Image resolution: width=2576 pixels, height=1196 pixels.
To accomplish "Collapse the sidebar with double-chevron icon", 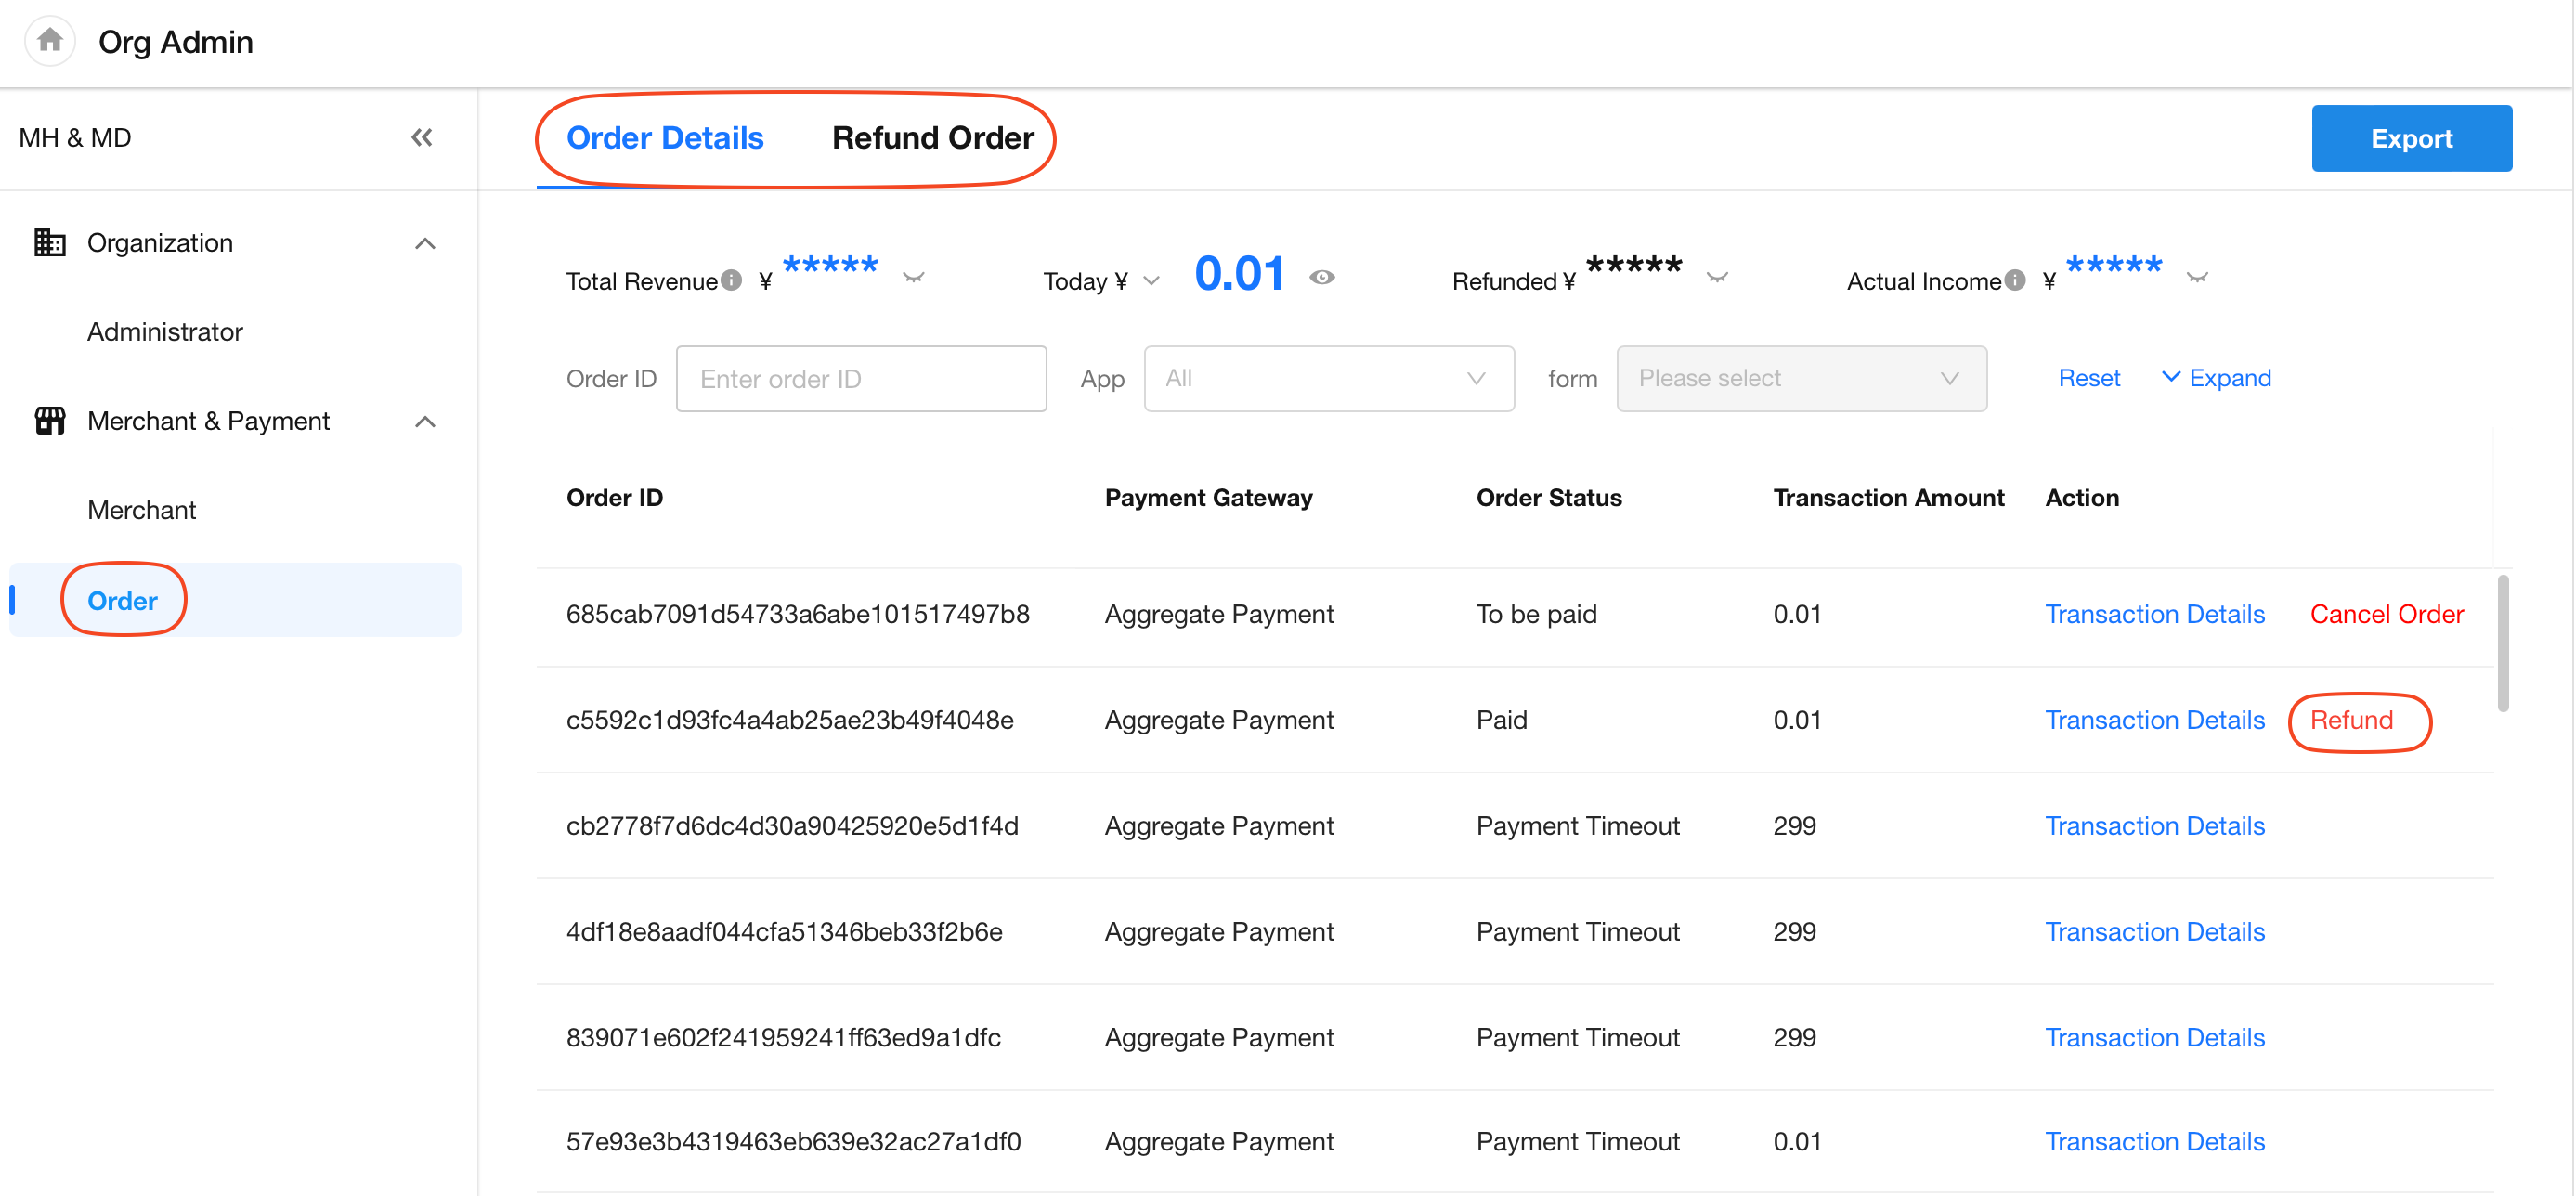I will [x=422, y=138].
